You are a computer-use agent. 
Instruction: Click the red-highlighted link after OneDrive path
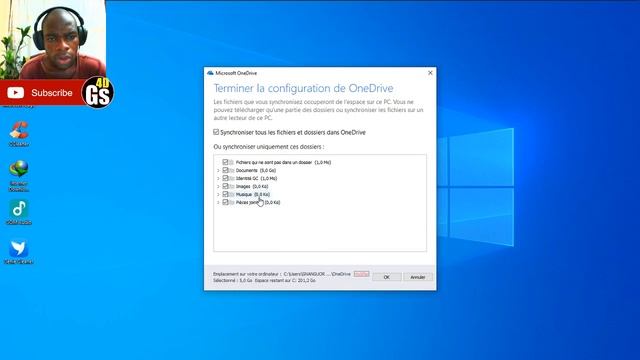pyautogui.click(x=361, y=274)
